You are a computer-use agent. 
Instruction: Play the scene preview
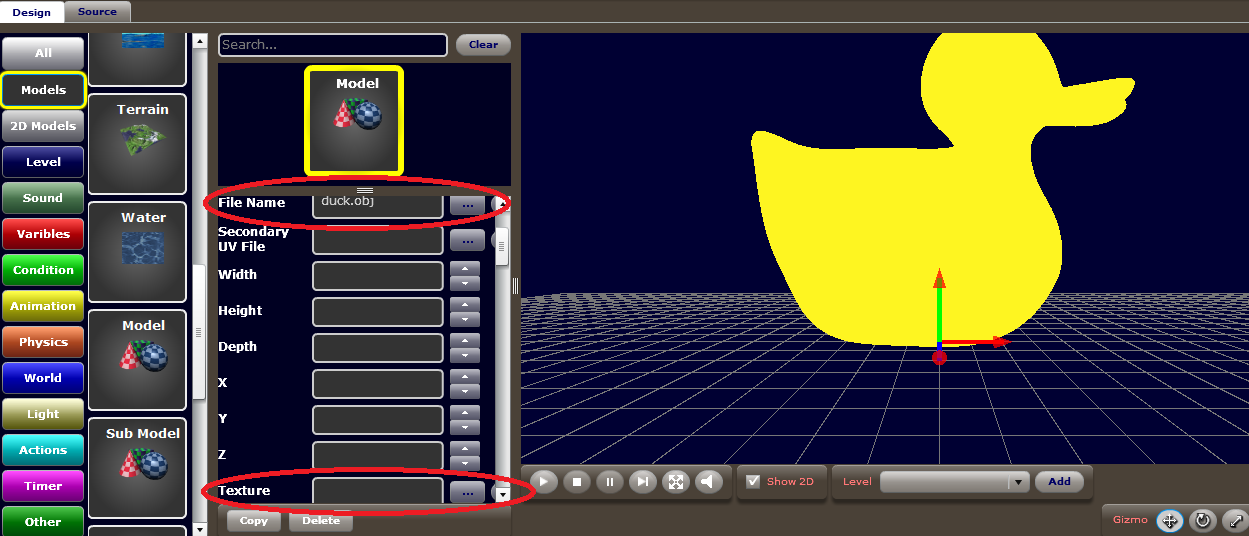[x=543, y=482]
